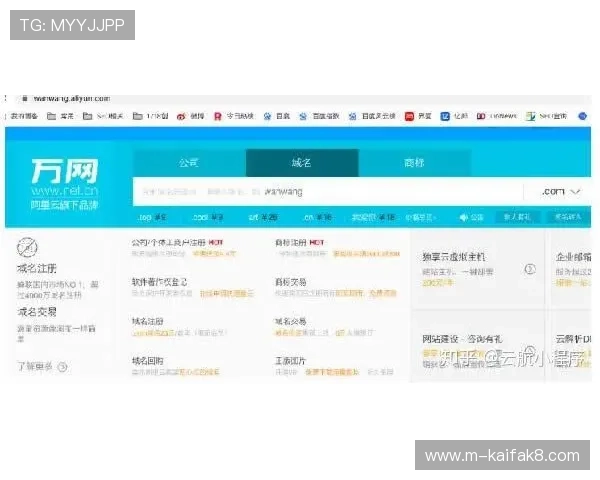Click the domain search input field
This screenshot has height=480, width=600.
coord(328,191)
